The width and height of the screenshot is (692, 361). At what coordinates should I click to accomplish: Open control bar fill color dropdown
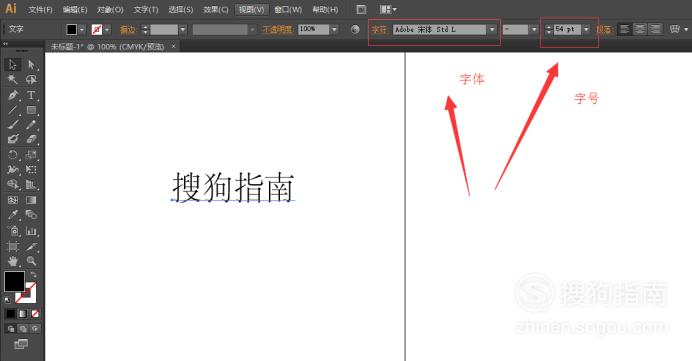[x=82, y=30]
